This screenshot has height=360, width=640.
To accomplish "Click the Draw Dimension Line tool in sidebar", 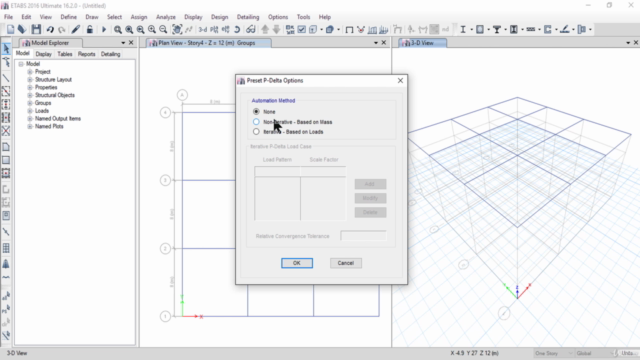I will click(6, 232).
